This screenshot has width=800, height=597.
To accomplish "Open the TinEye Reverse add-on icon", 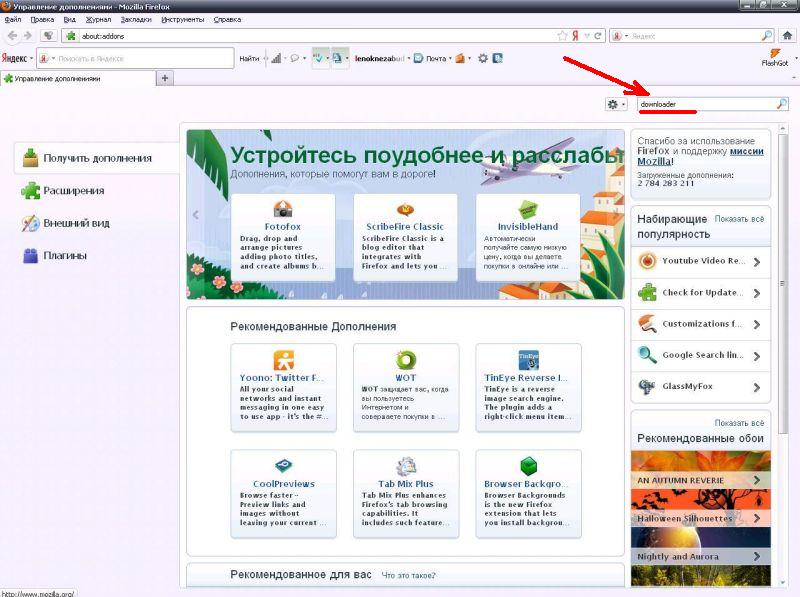I will [528, 360].
